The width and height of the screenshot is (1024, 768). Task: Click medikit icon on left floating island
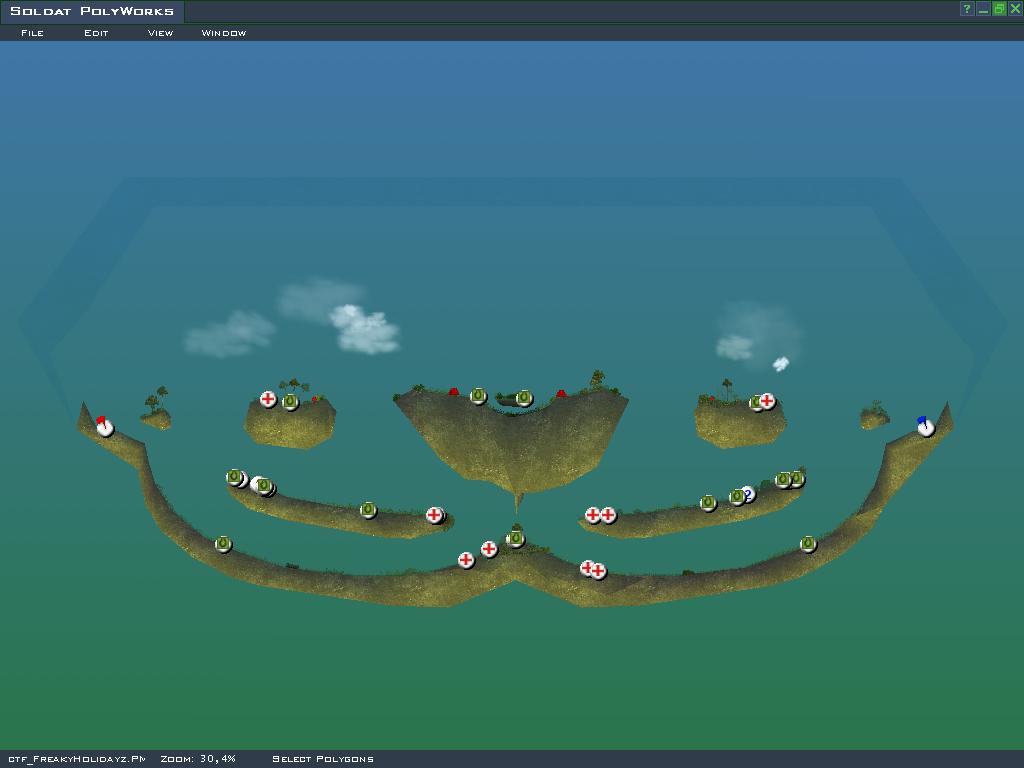click(x=268, y=400)
